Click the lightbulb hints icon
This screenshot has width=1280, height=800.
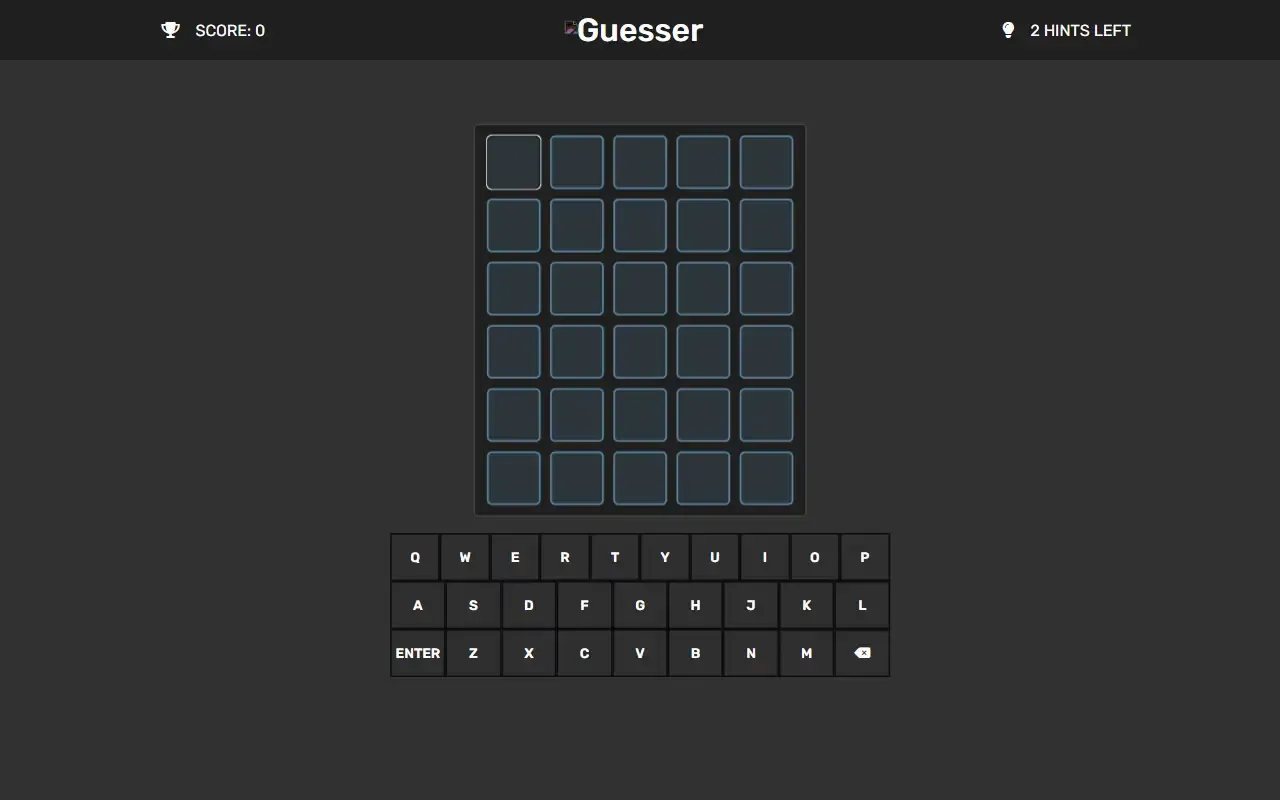pyautogui.click(x=1008, y=30)
